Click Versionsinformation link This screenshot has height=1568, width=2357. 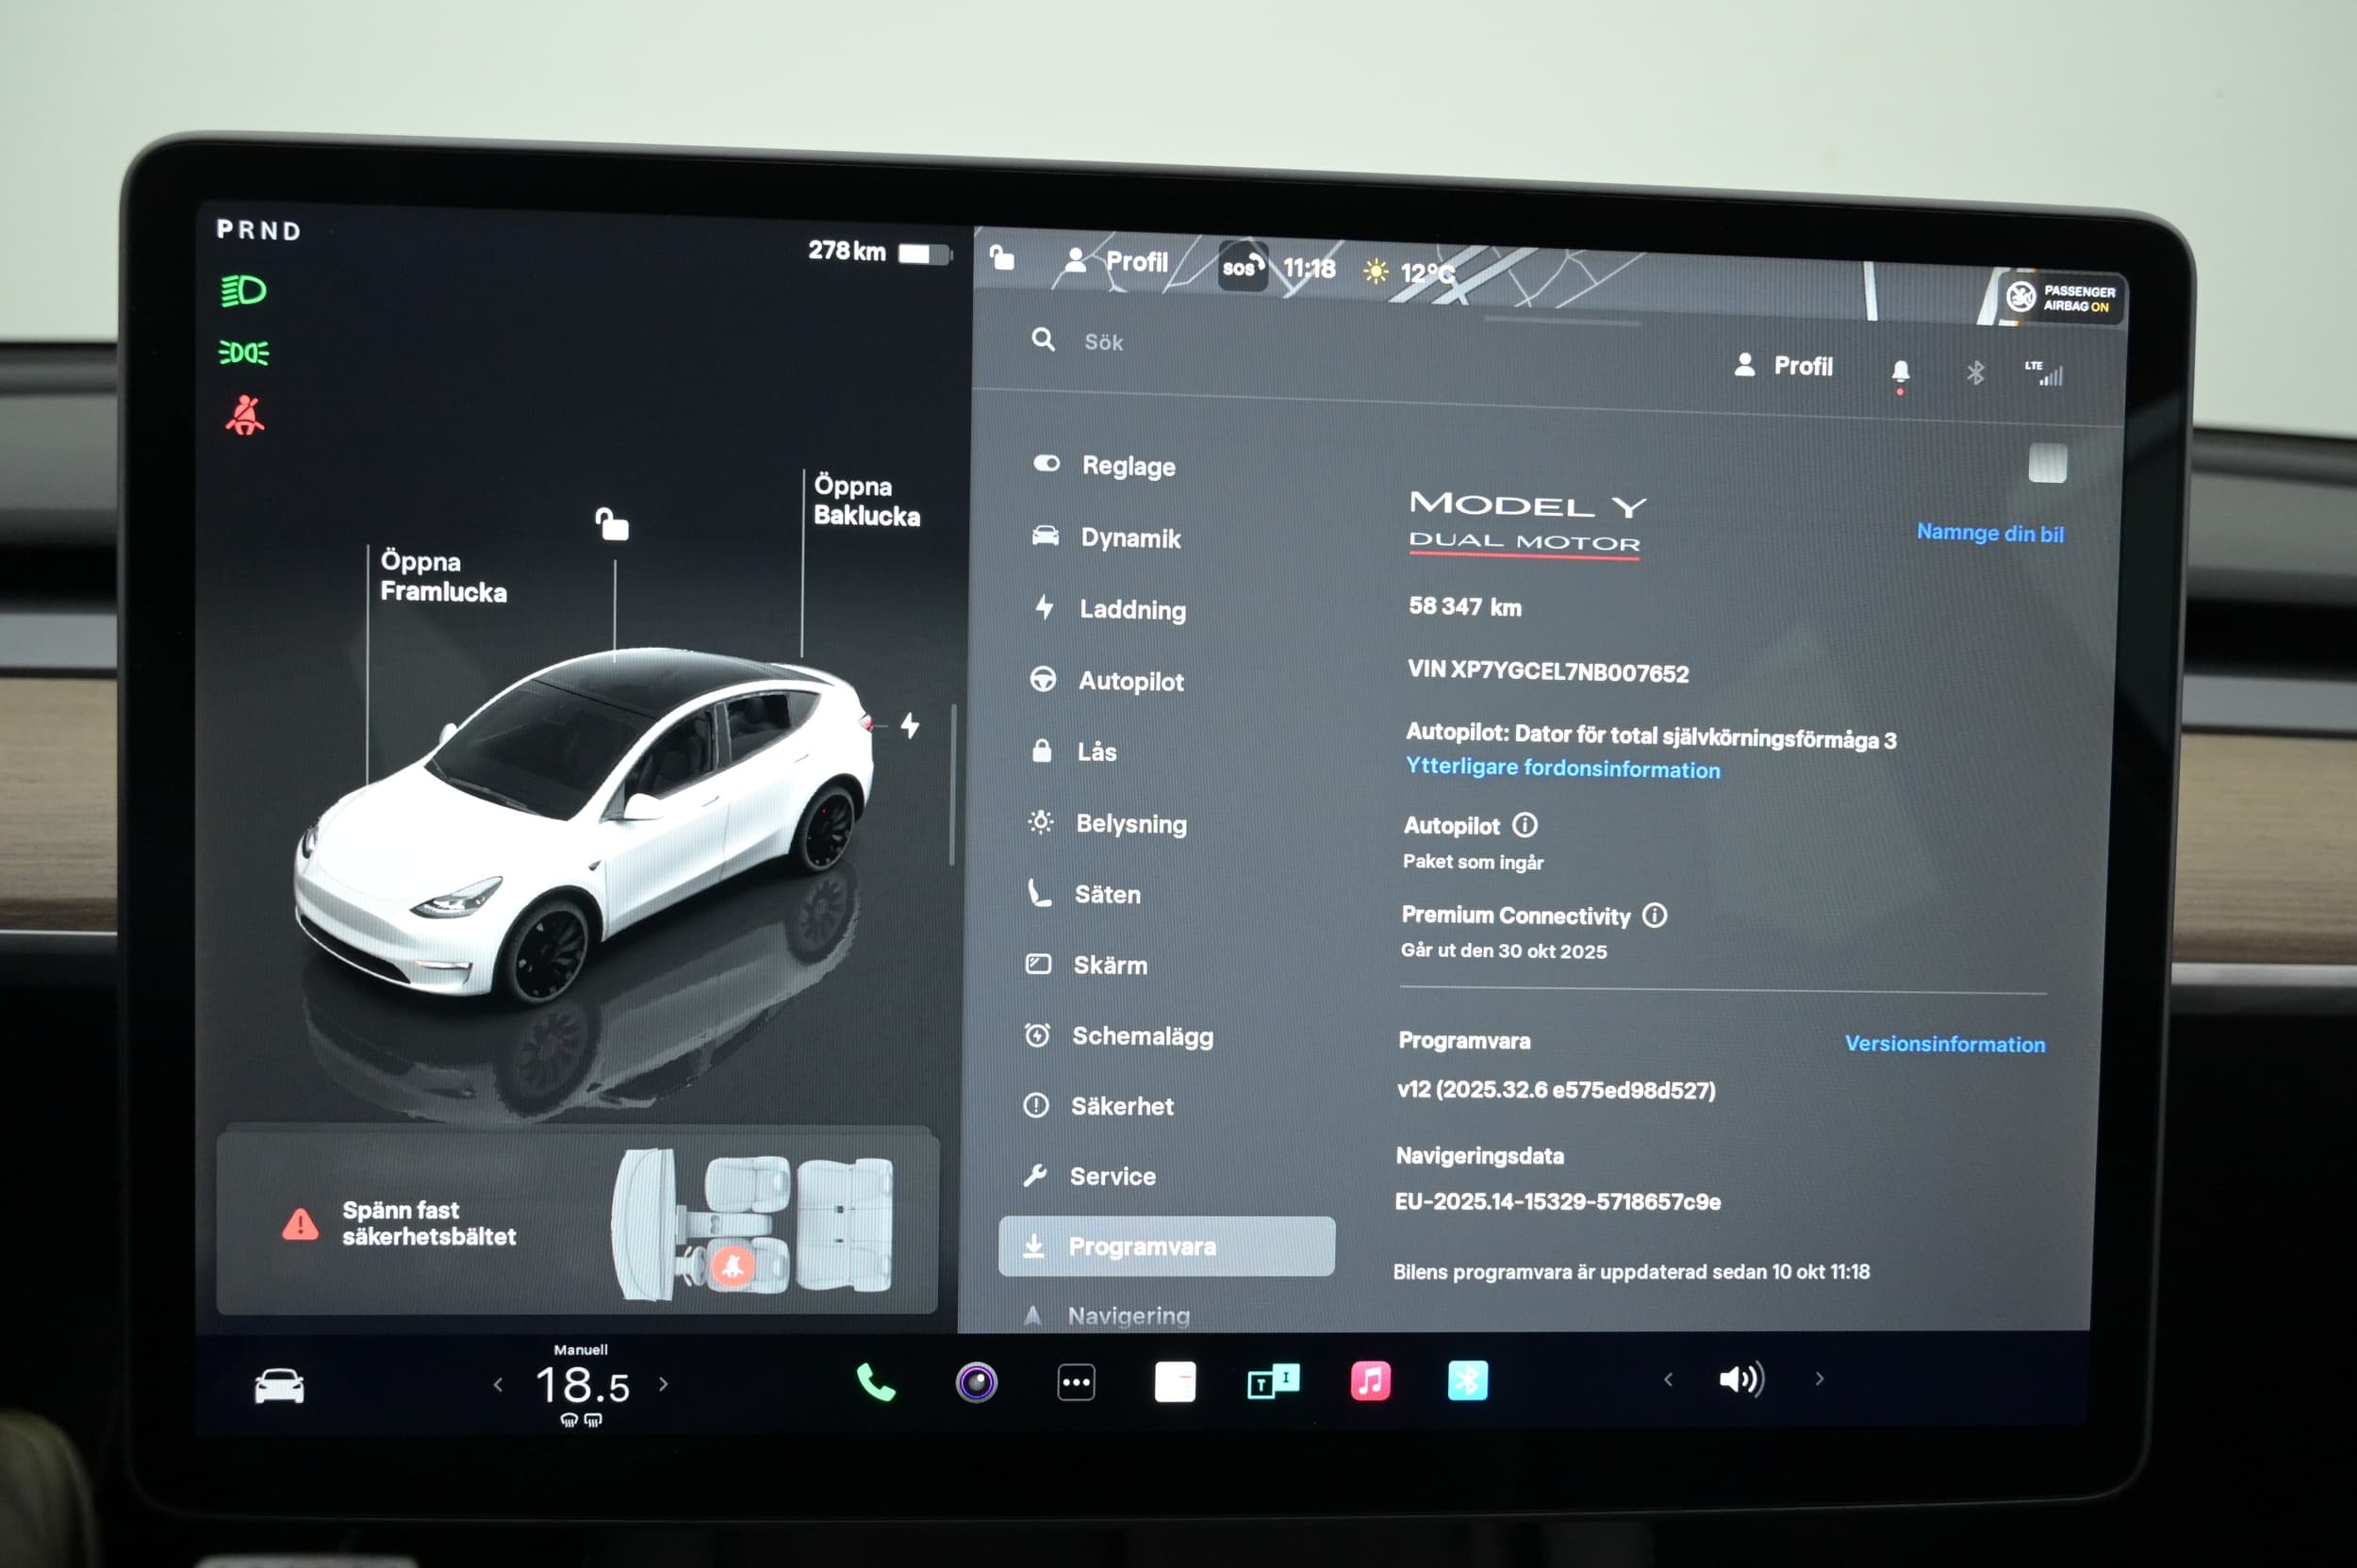point(1944,1044)
